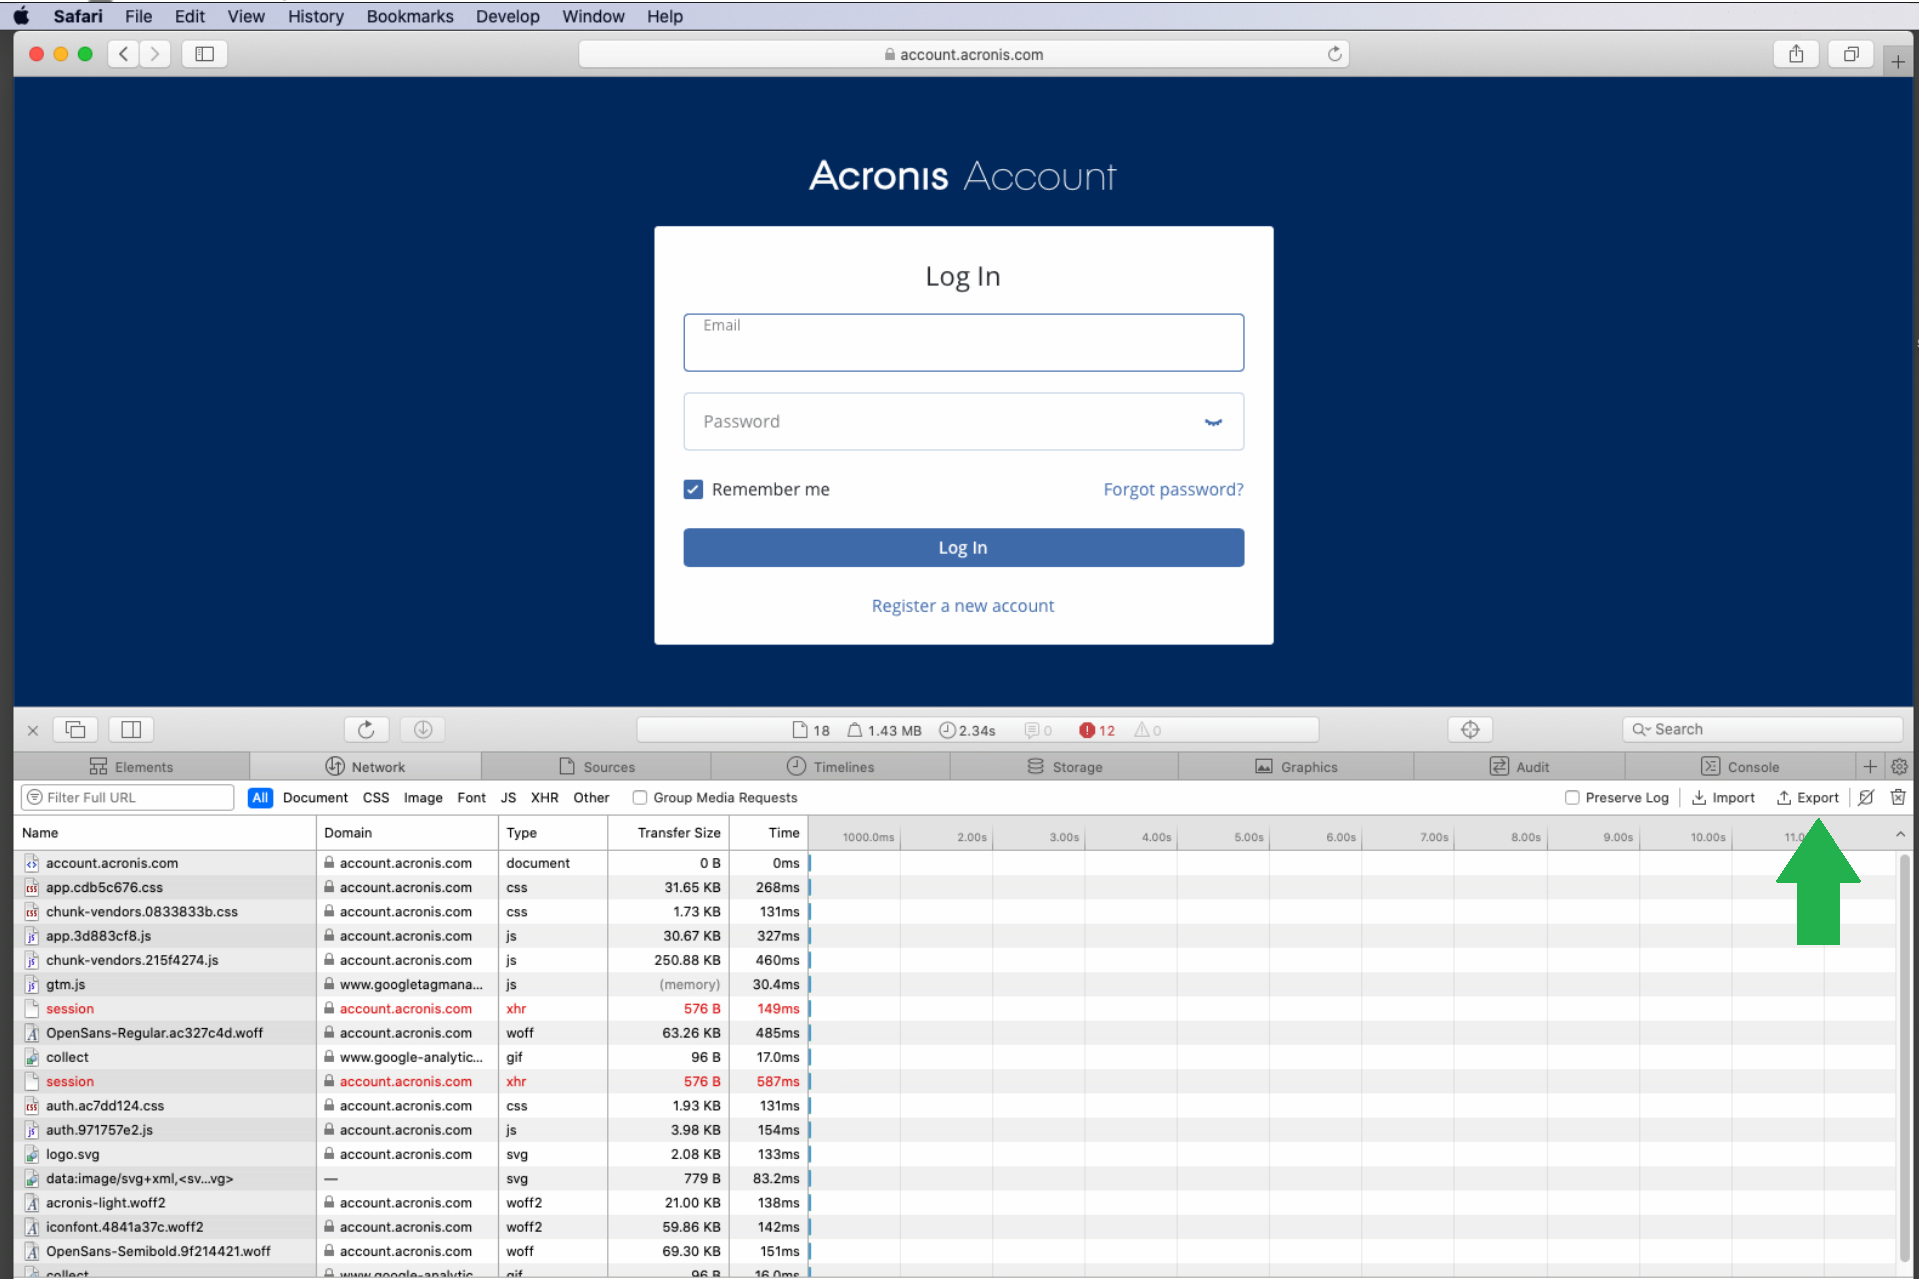The image size is (1919, 1279).
Task: Click the Export button
Action: click(x=1807, y=798)
